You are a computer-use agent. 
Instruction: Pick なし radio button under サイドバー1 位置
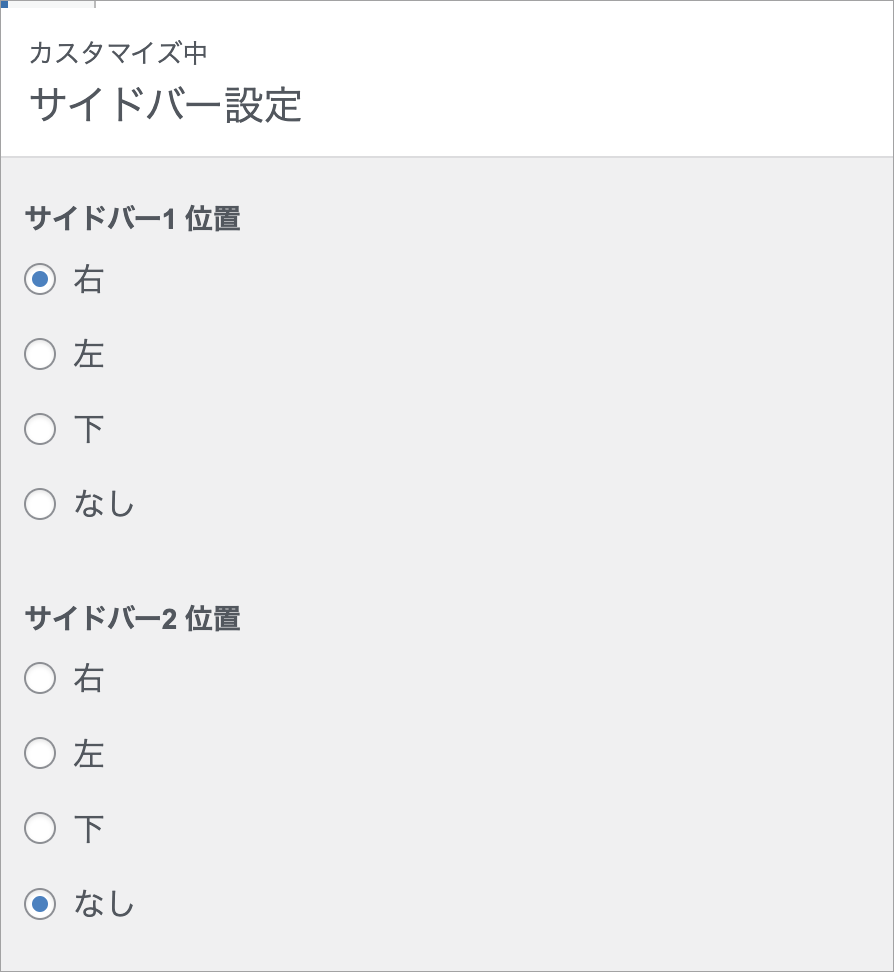40,504
